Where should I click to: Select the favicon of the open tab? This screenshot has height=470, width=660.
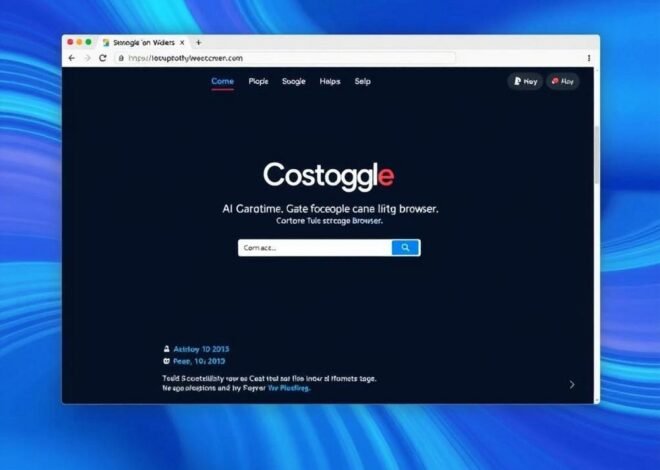tap(106, 42)
